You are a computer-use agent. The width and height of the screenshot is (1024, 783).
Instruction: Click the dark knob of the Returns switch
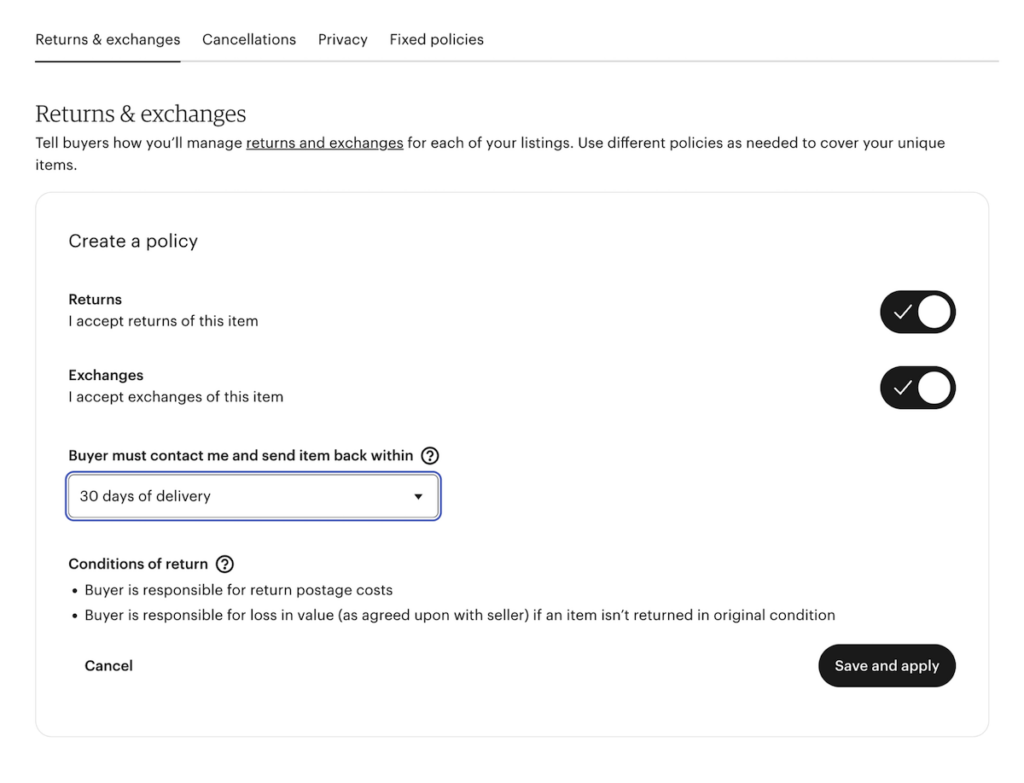coord(934,312)
